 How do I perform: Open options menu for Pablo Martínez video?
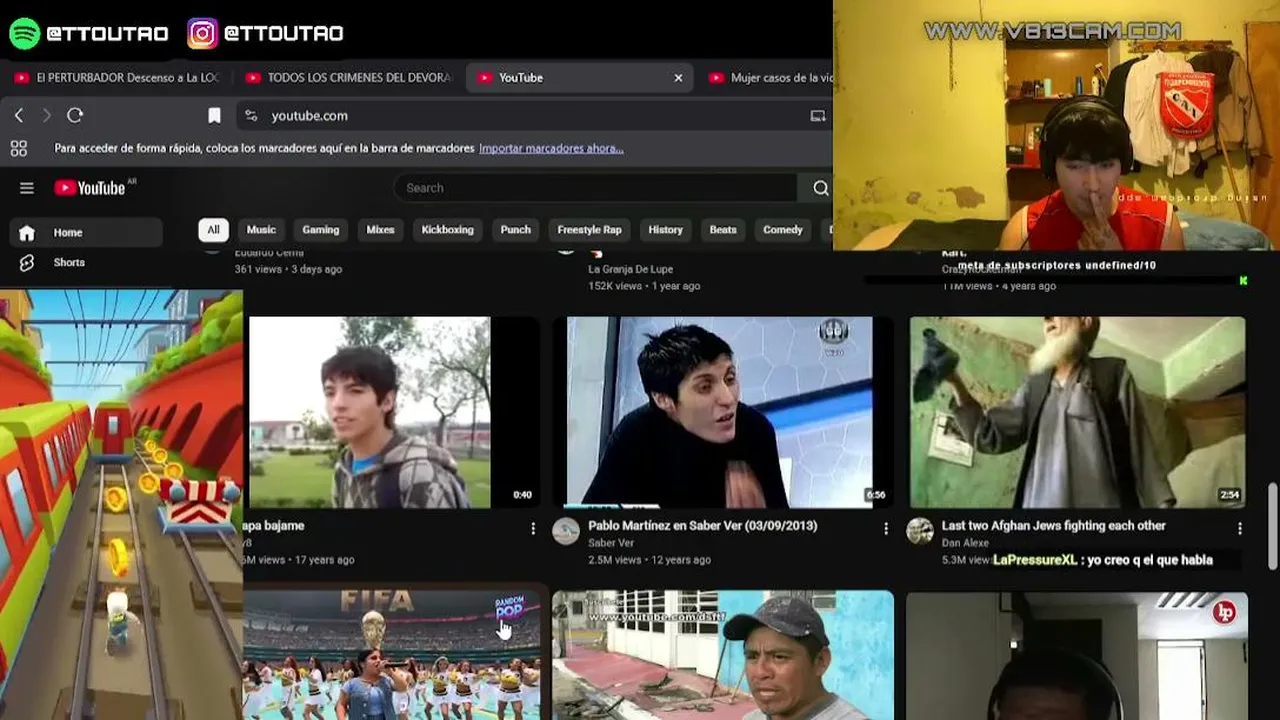point(886,528)
